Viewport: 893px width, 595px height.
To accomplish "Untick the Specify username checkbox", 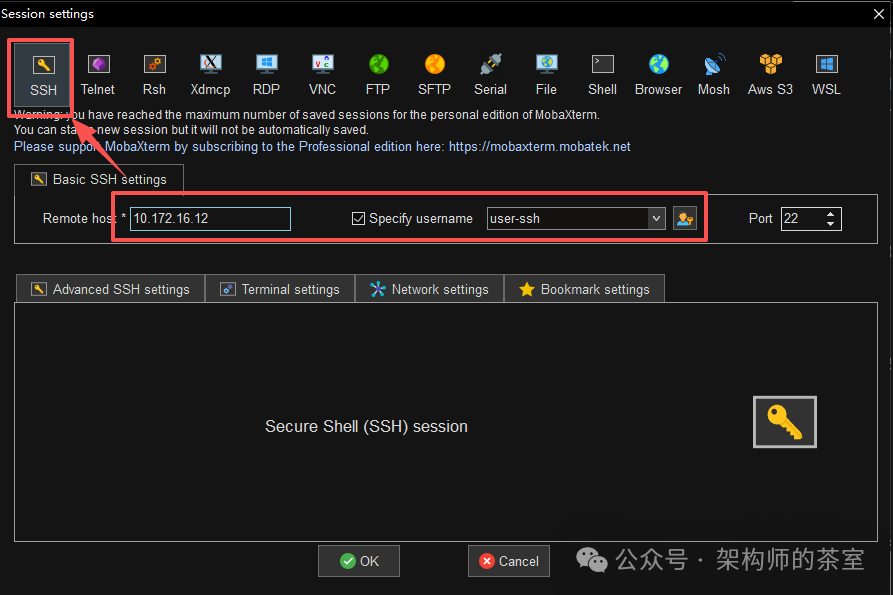I will coord(358,219).
